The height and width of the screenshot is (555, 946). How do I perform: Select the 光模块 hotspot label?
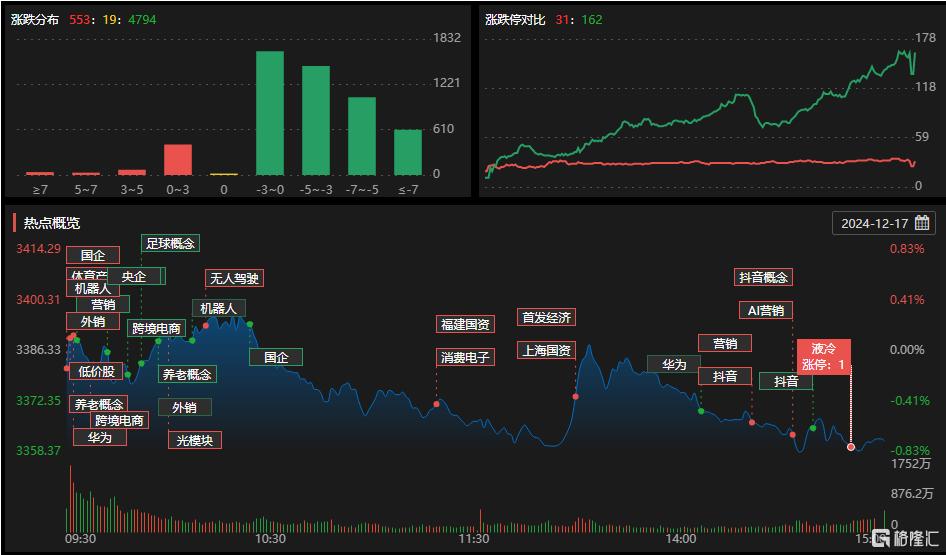[195, 440]
